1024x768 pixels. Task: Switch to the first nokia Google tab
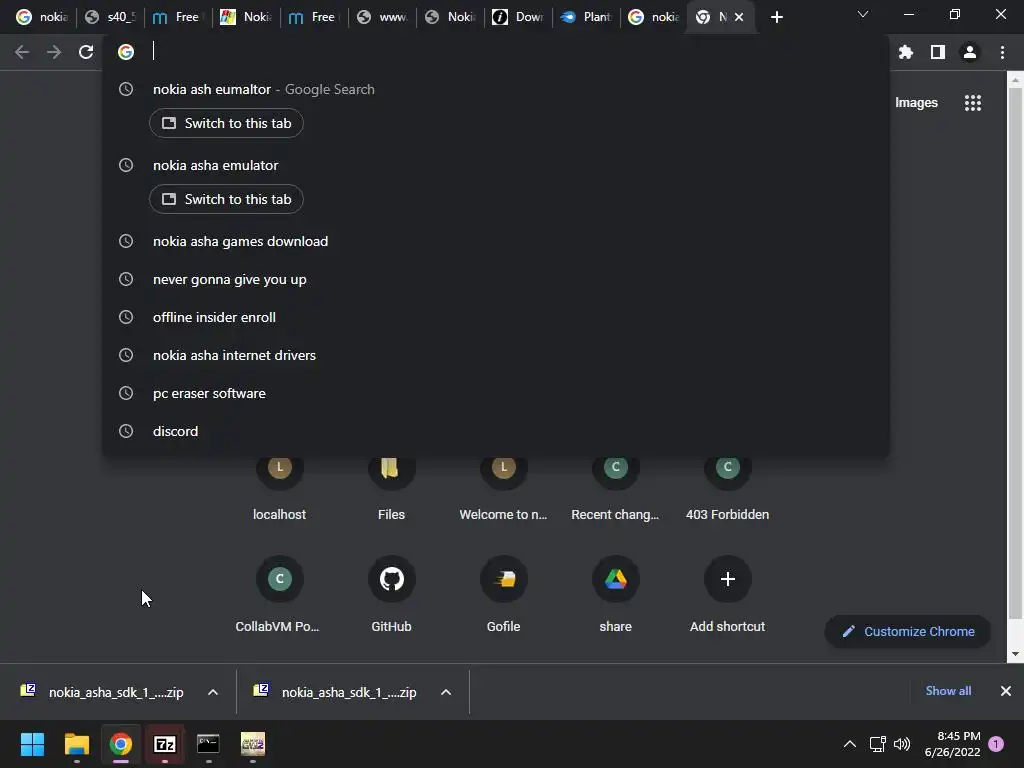point(43,17)
